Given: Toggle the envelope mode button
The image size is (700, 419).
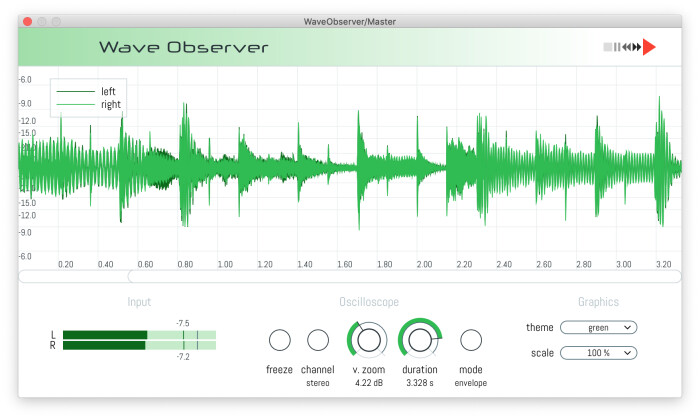Looking at the screenshot, I should coord(471,340).
